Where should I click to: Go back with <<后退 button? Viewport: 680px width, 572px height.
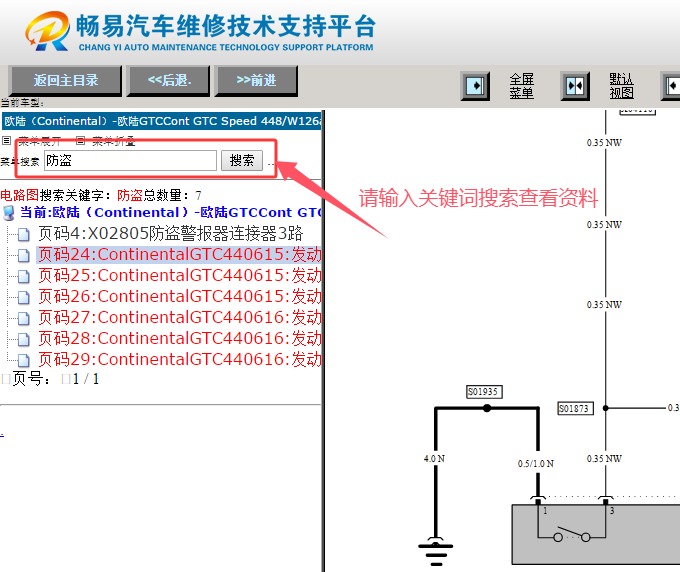point(169,80)
